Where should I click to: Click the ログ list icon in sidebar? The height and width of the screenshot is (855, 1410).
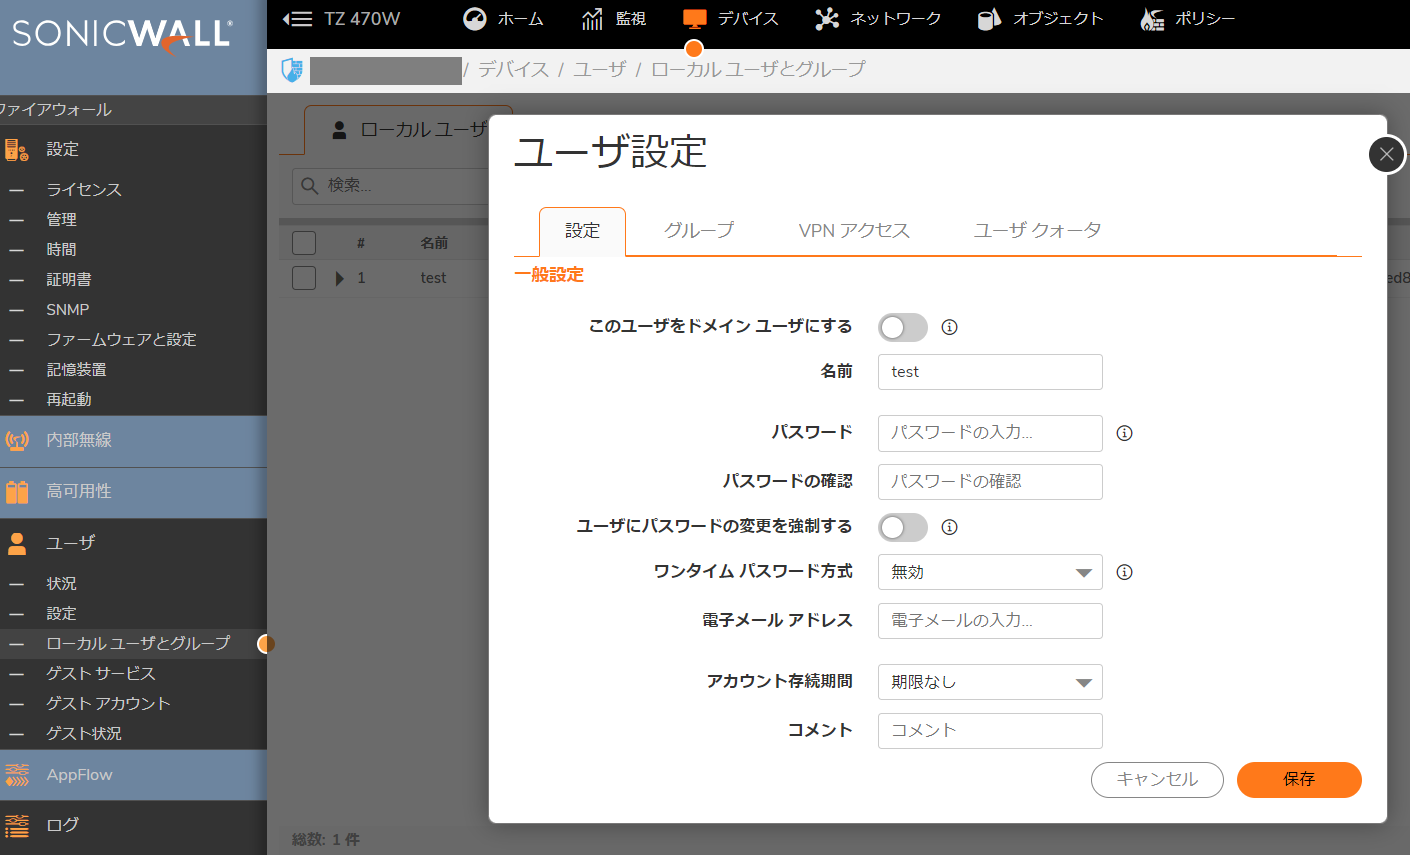coord(17,825)
